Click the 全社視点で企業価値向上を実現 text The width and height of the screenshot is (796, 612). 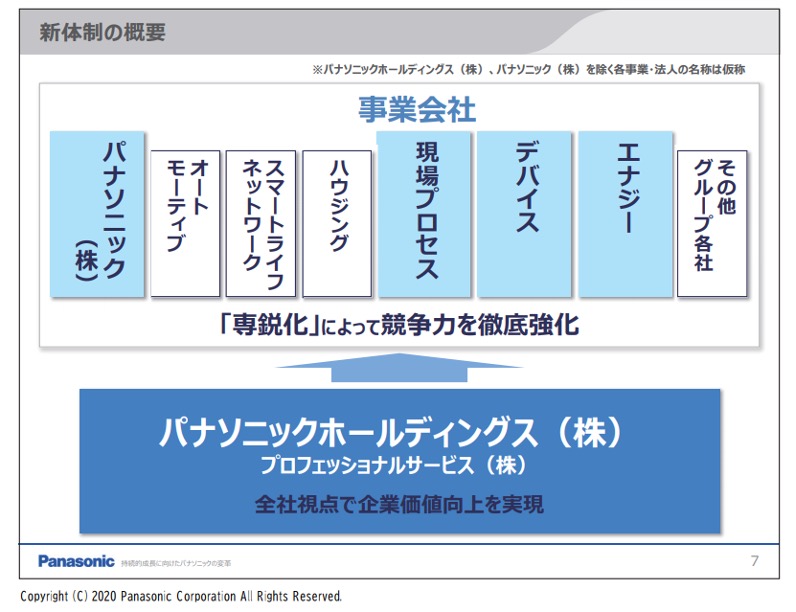click(399, 504)
